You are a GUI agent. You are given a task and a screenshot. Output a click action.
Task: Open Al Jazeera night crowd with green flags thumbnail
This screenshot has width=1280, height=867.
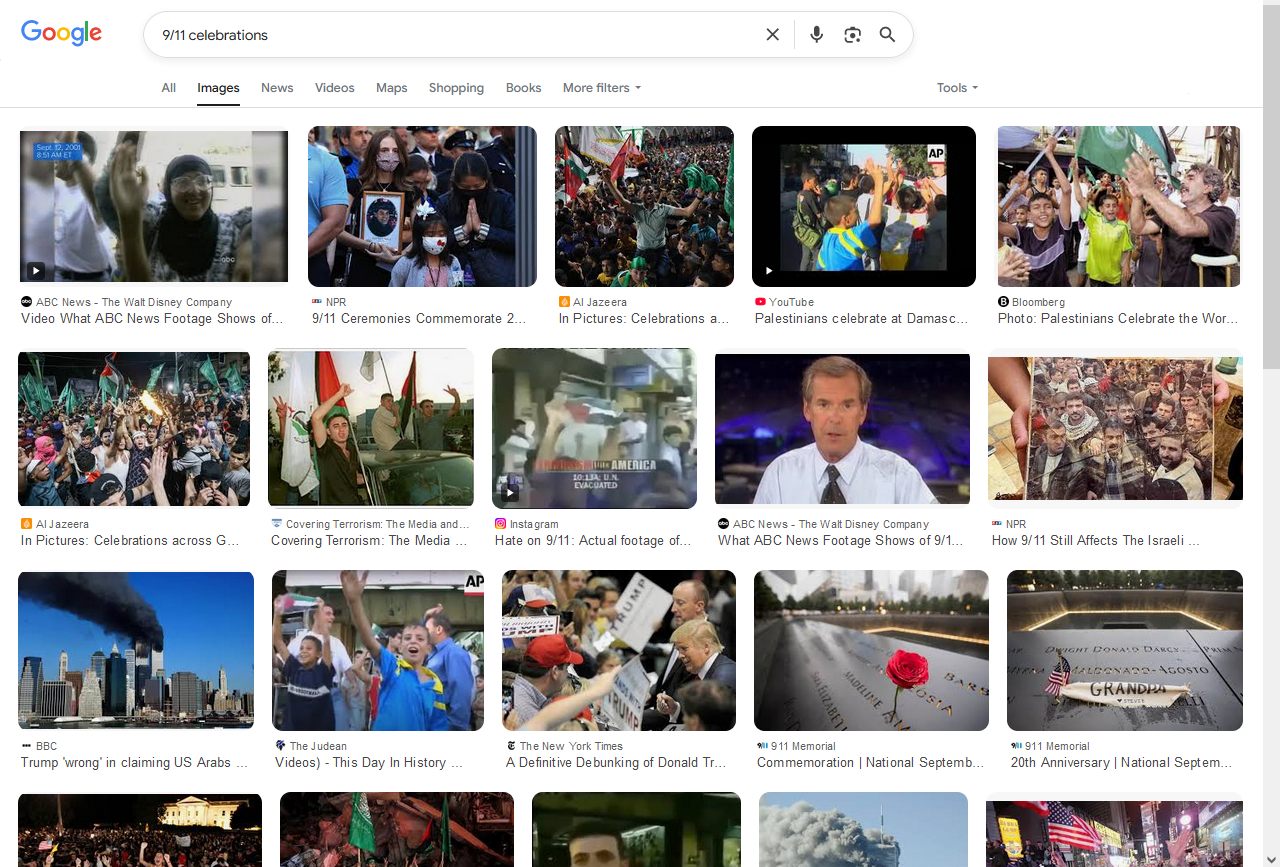(134, 429)
